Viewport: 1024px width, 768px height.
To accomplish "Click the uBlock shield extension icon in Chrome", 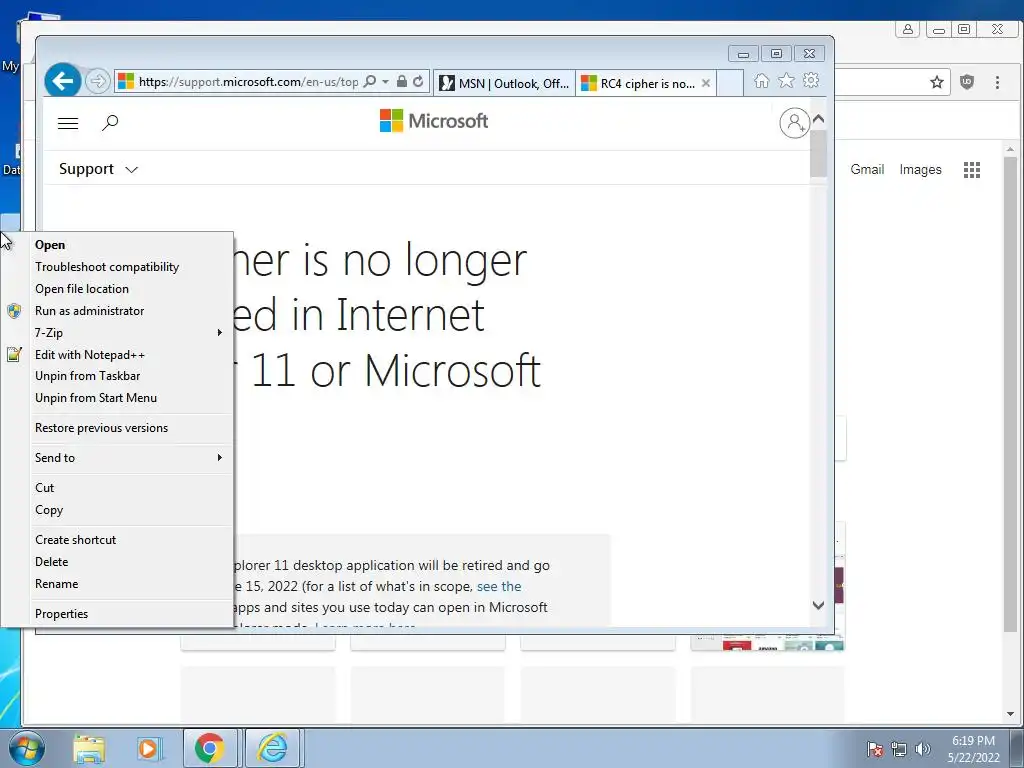I will tap(967, 82).
